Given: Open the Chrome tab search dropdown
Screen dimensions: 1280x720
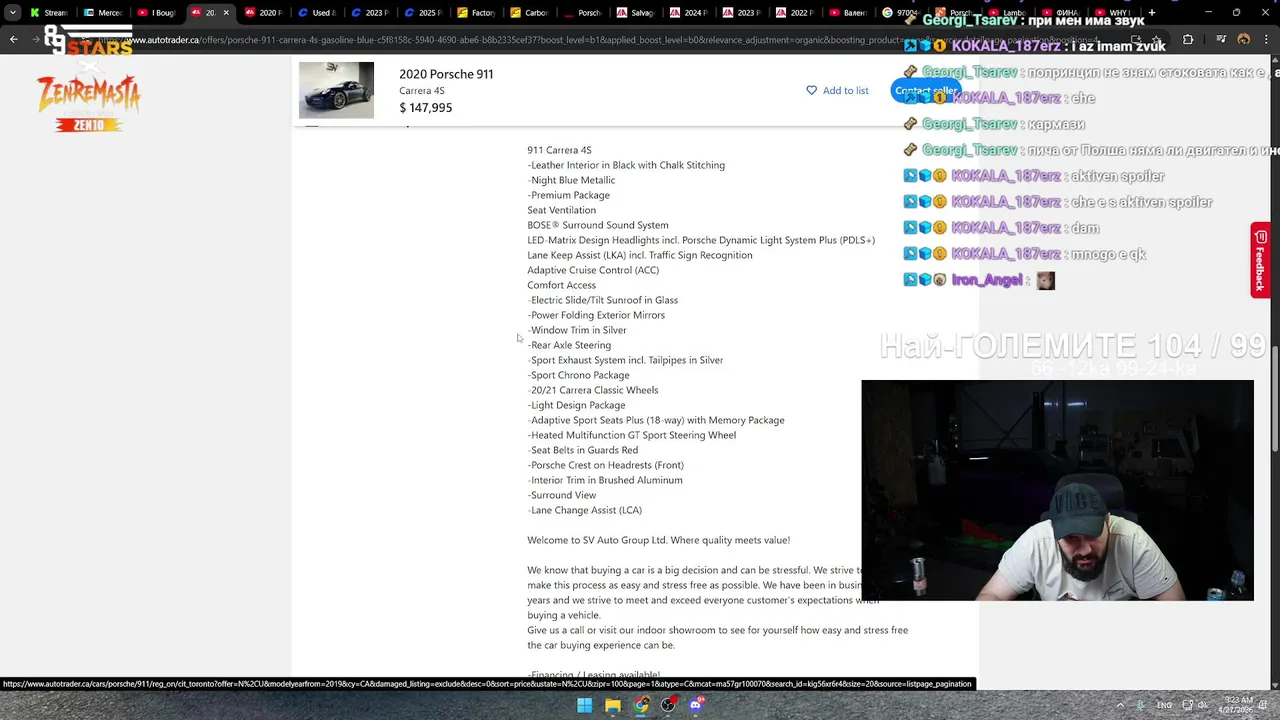Looking at the screenshot, I should pyautogui.click(x=12, y=13).
